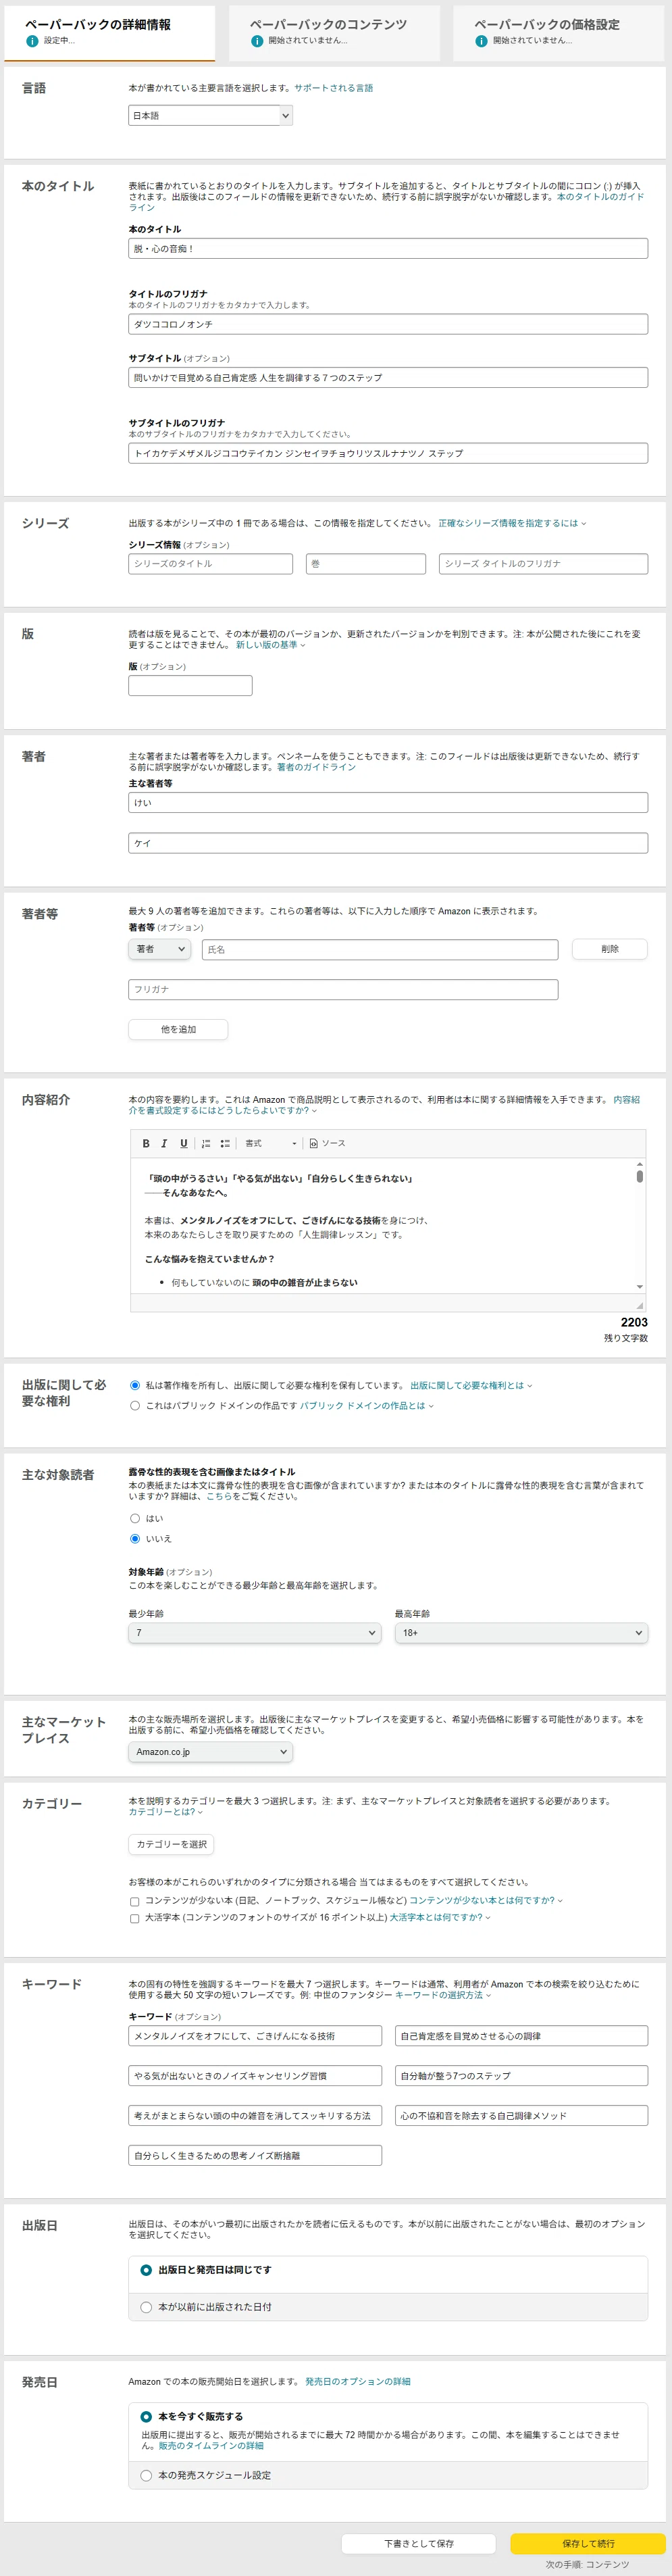Click 削除 contributor button
The width and height of the screenshot is (672, 2576).
coord(610,949)
